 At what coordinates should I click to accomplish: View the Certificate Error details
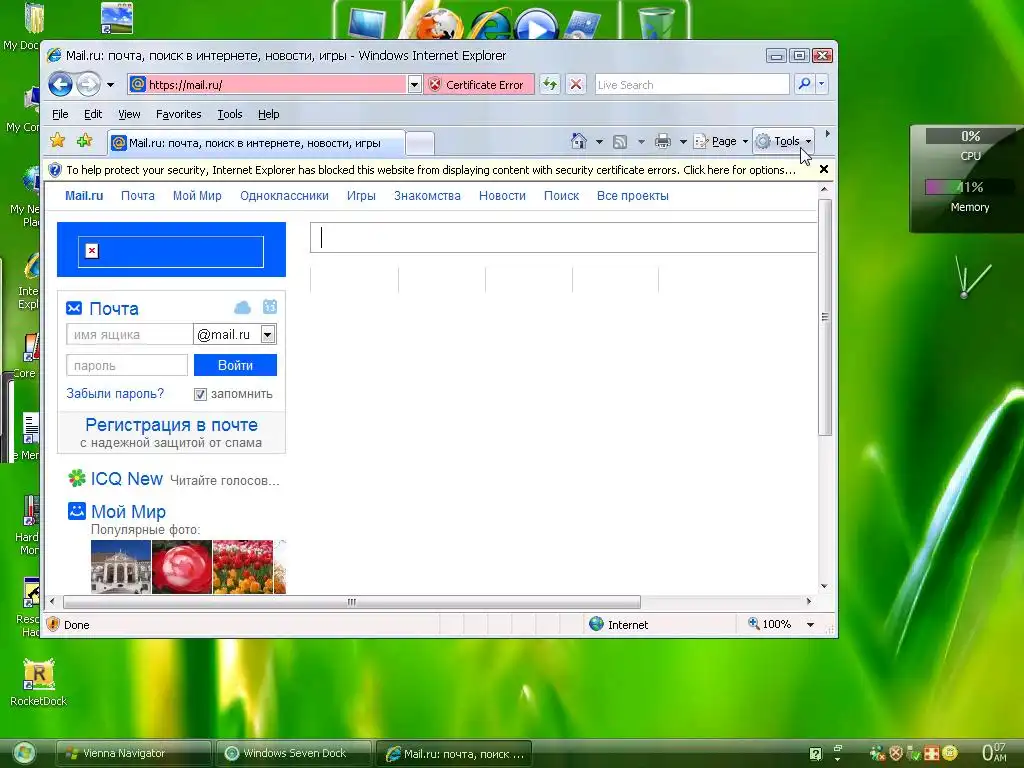pos(479,85)
